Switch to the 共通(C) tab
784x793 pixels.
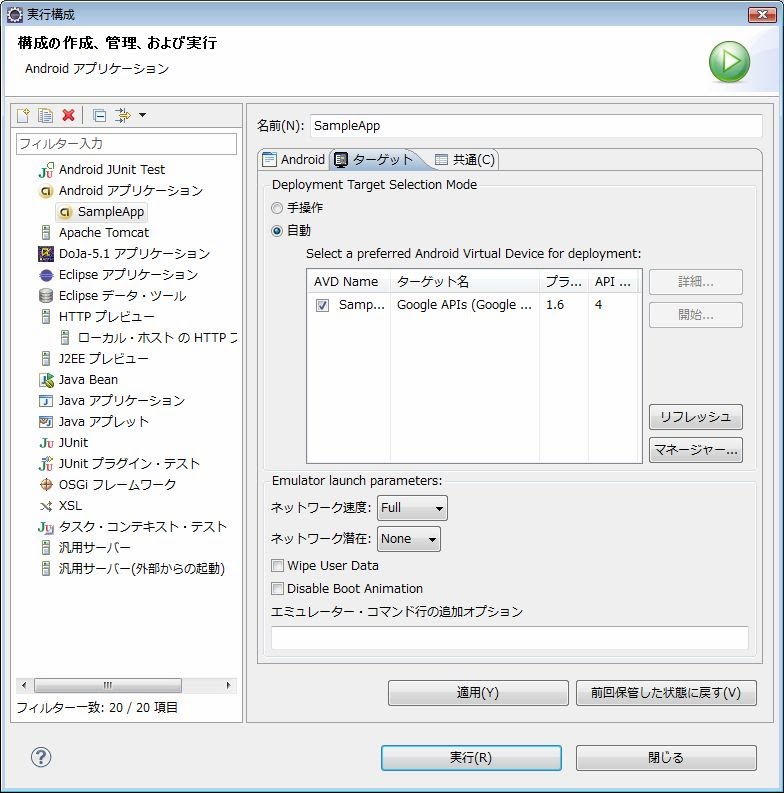tap(465, 160)
